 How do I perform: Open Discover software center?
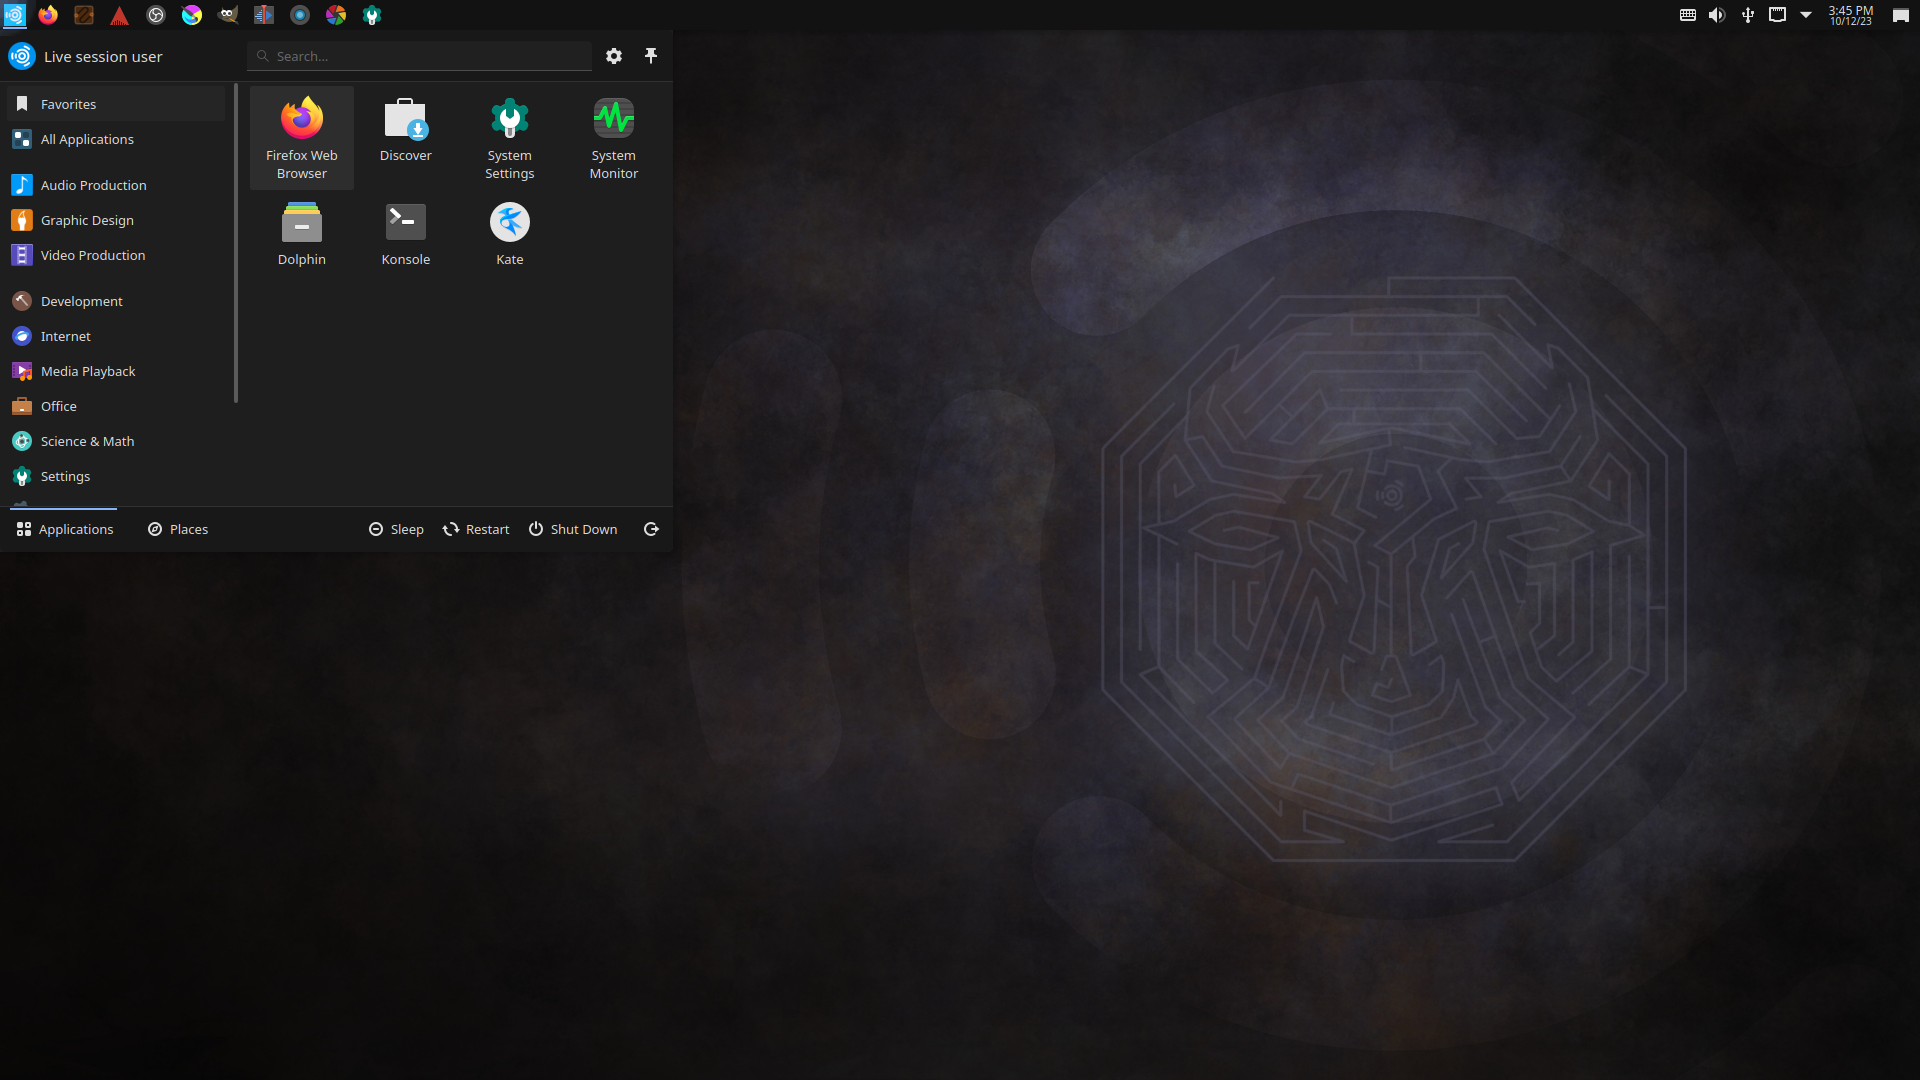tap(405, 138)
